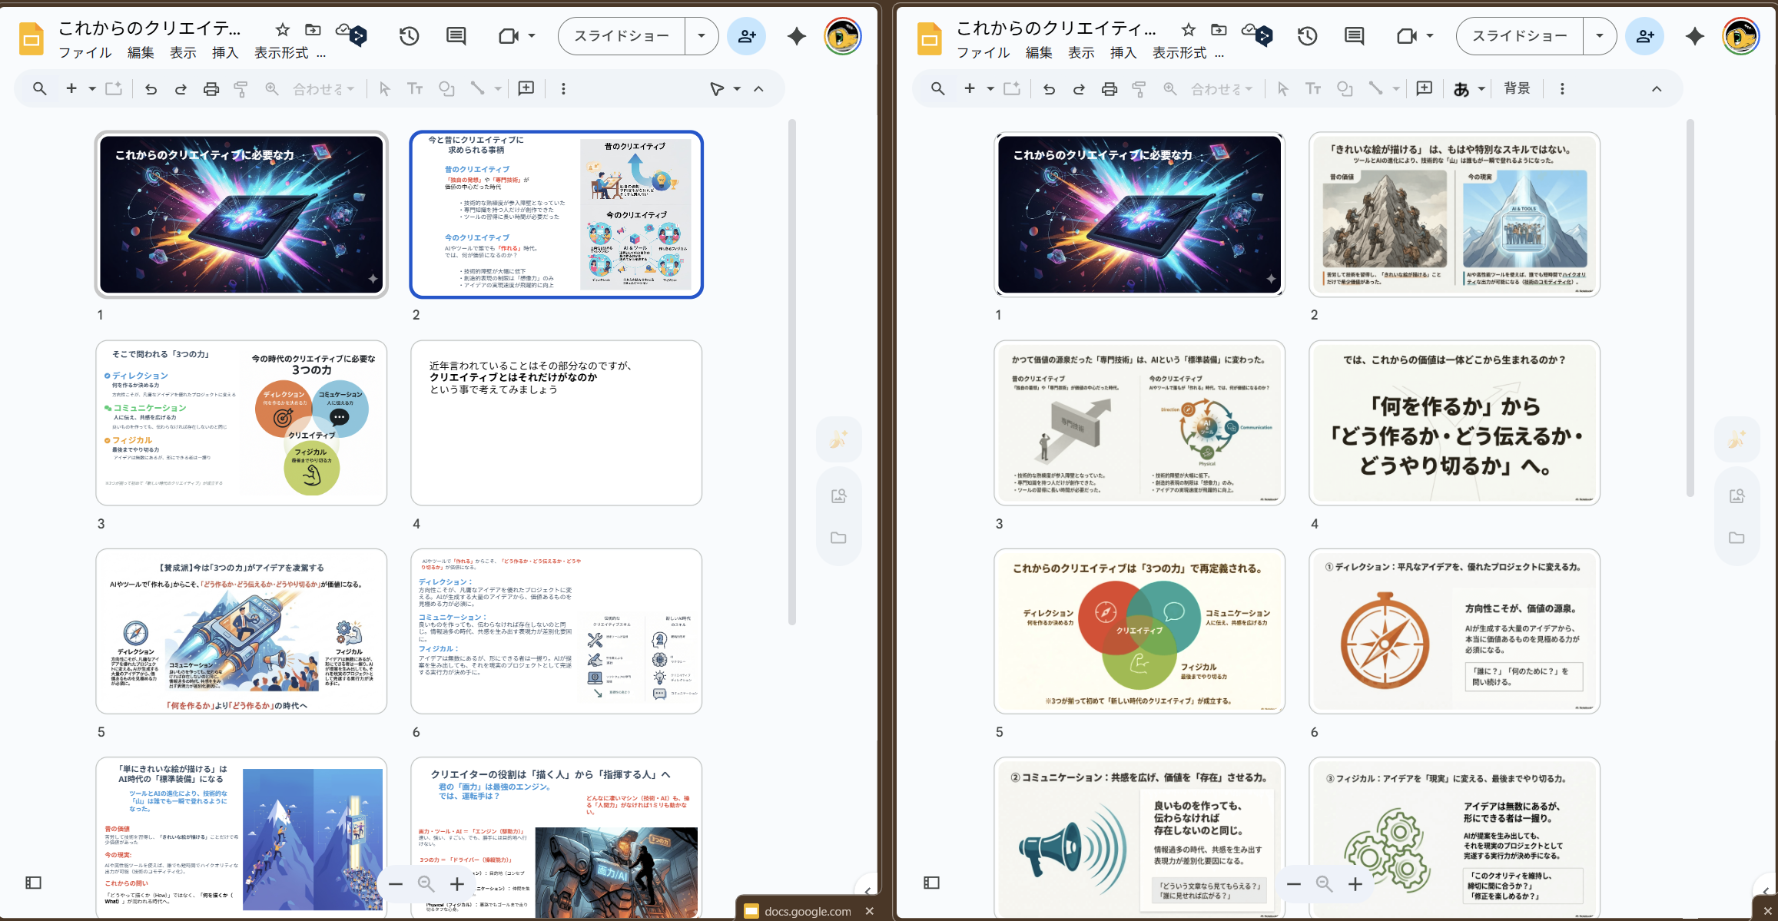
Task: Collapse the menus with the right window chevron
Action: click(x=1656, y=89)
